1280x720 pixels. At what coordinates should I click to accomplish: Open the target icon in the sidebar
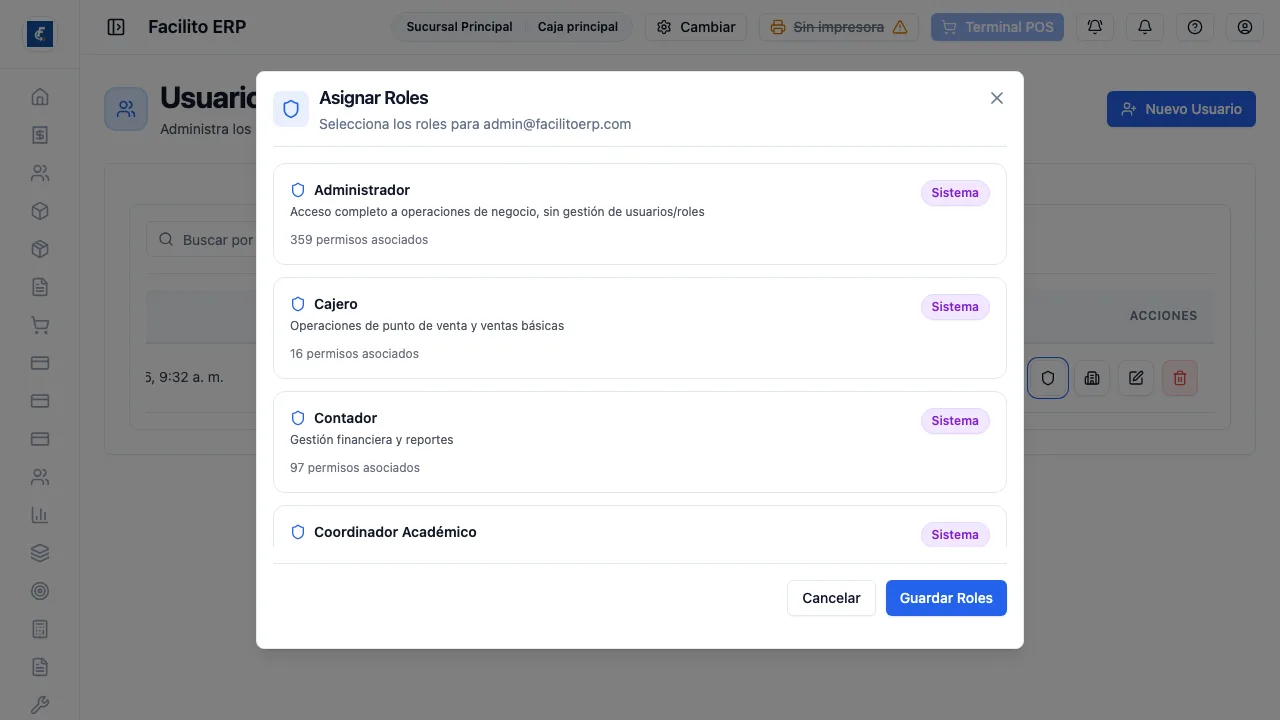pos(40,591)
